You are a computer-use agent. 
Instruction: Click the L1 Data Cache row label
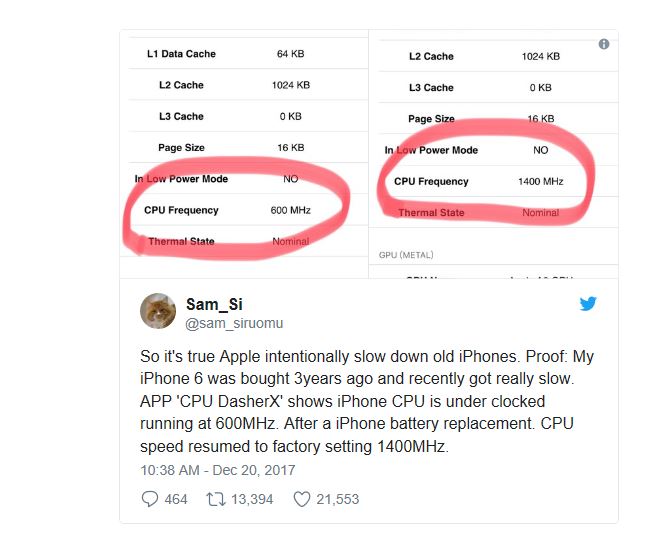click(x=181, y=54)
